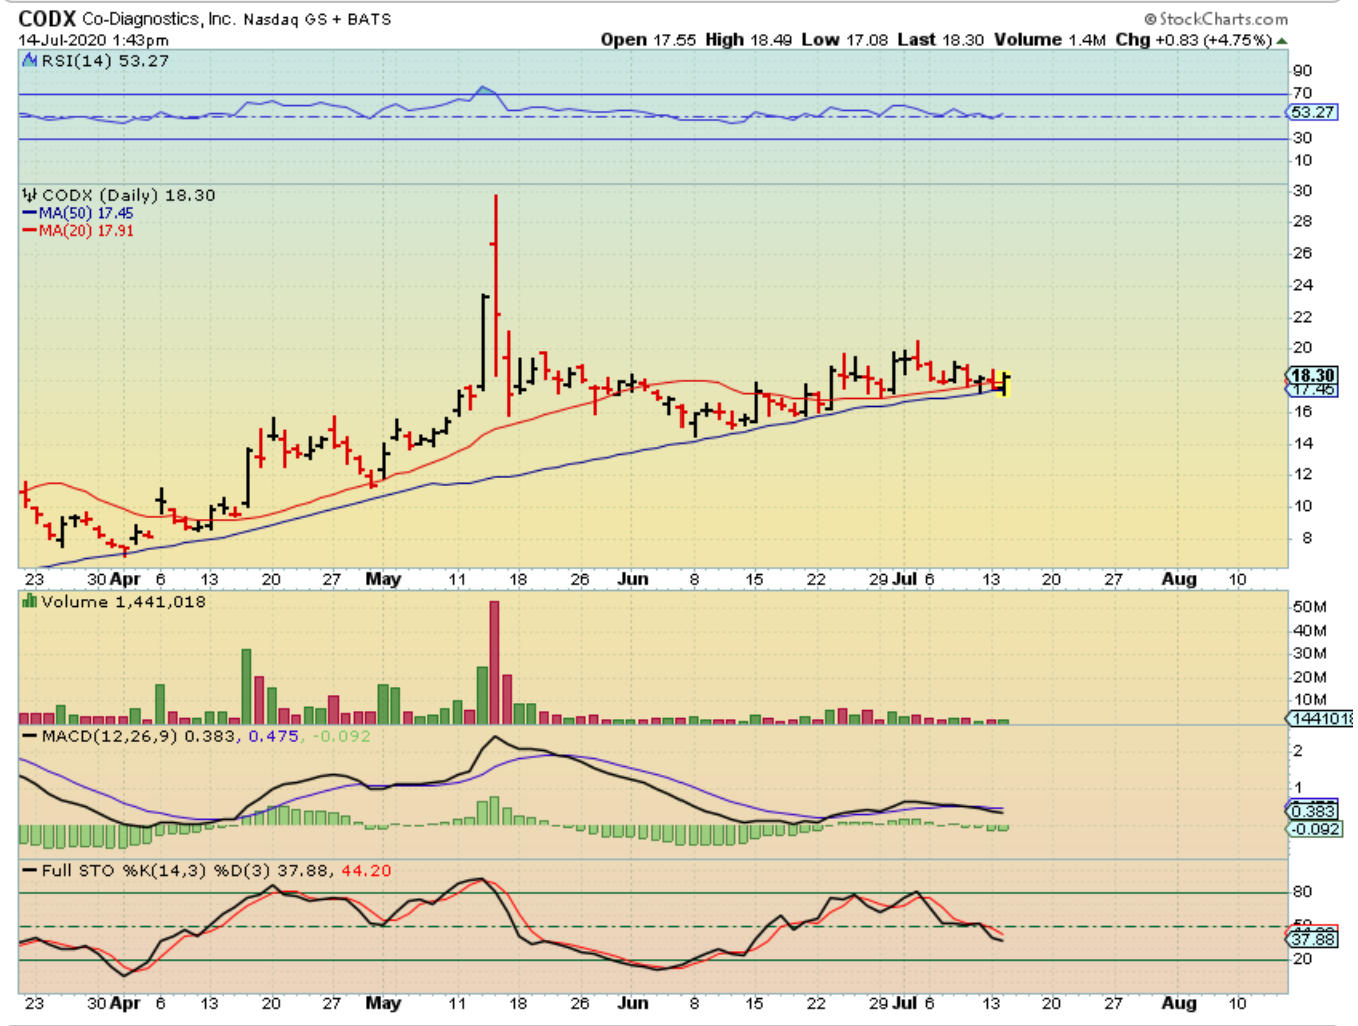Click the price bar icon beside CODX (Daily)

[x=30, y=195]
